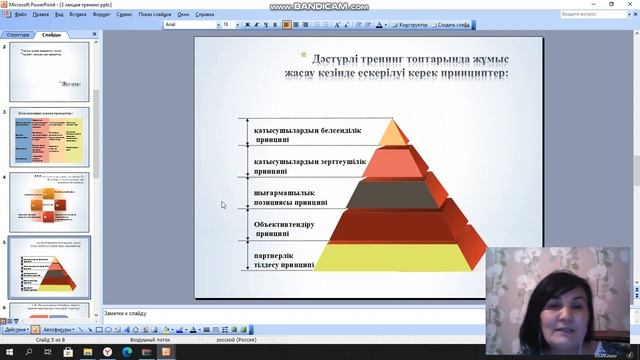Align text to the right
The width and height of the screenshot is (640, 360).
[305, 25]
